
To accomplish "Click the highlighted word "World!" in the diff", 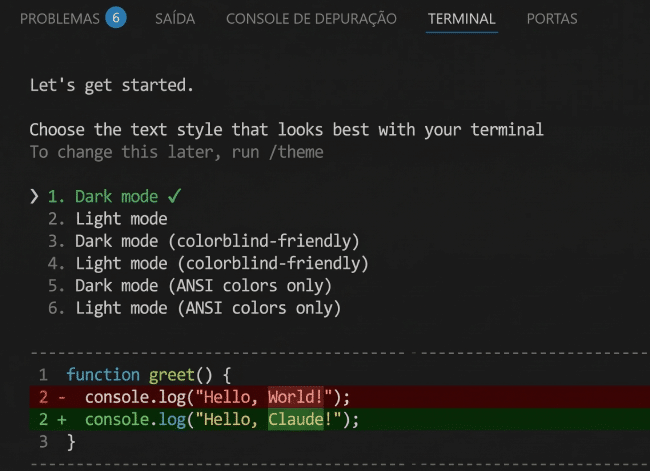I will tap(296, 397).
